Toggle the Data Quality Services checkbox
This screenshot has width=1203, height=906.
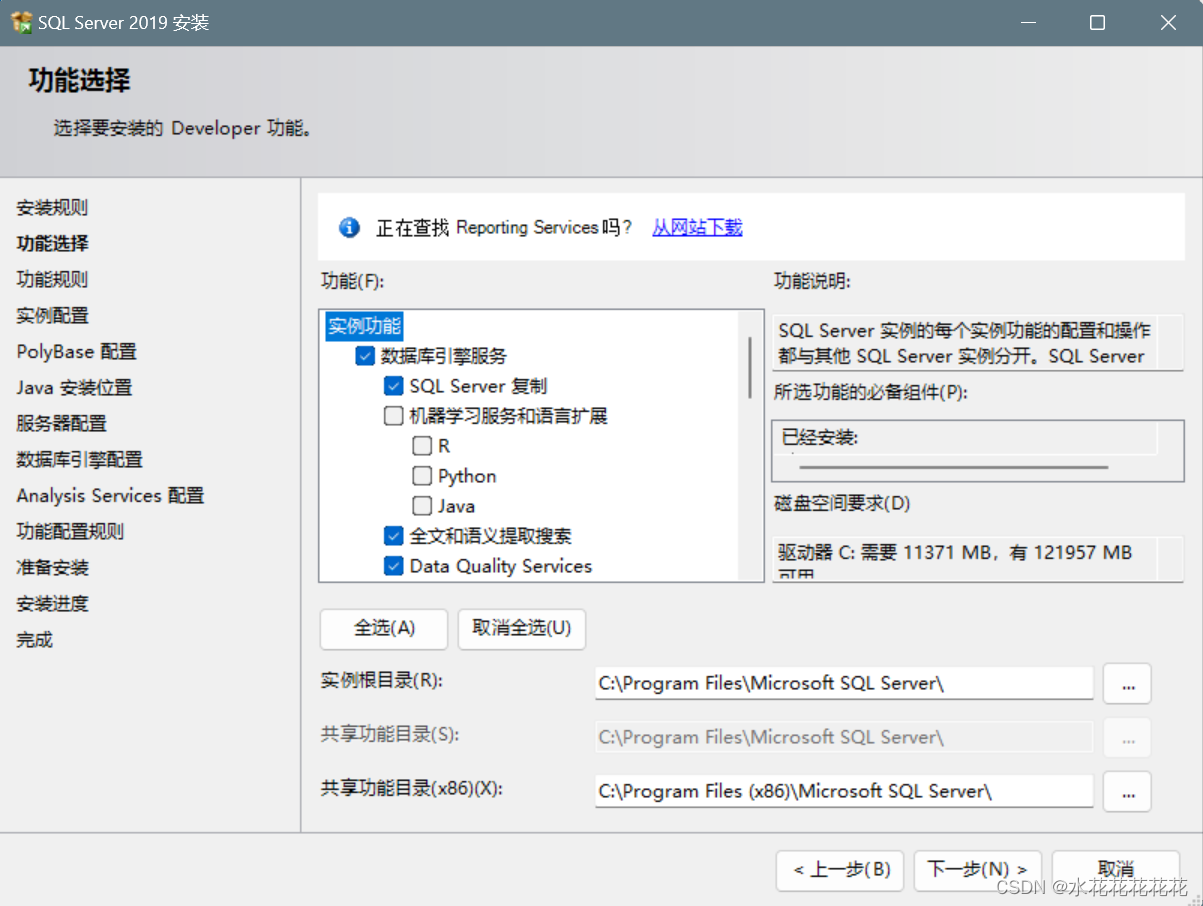394,566
